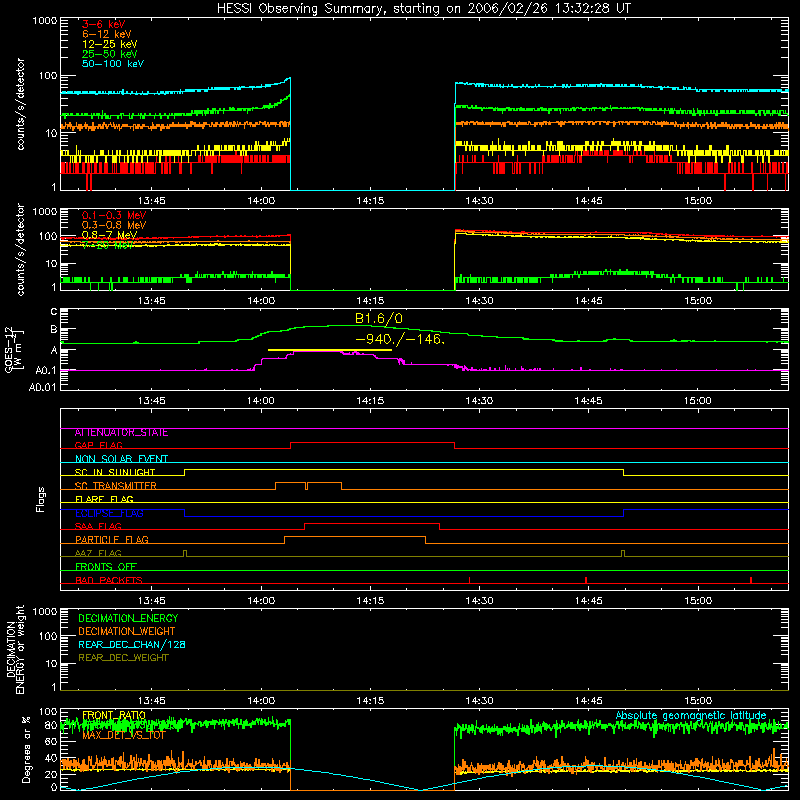The image size is (800, 800).
Task: Select the 12-25 keV legend label
Action: (x=110, y=44)
